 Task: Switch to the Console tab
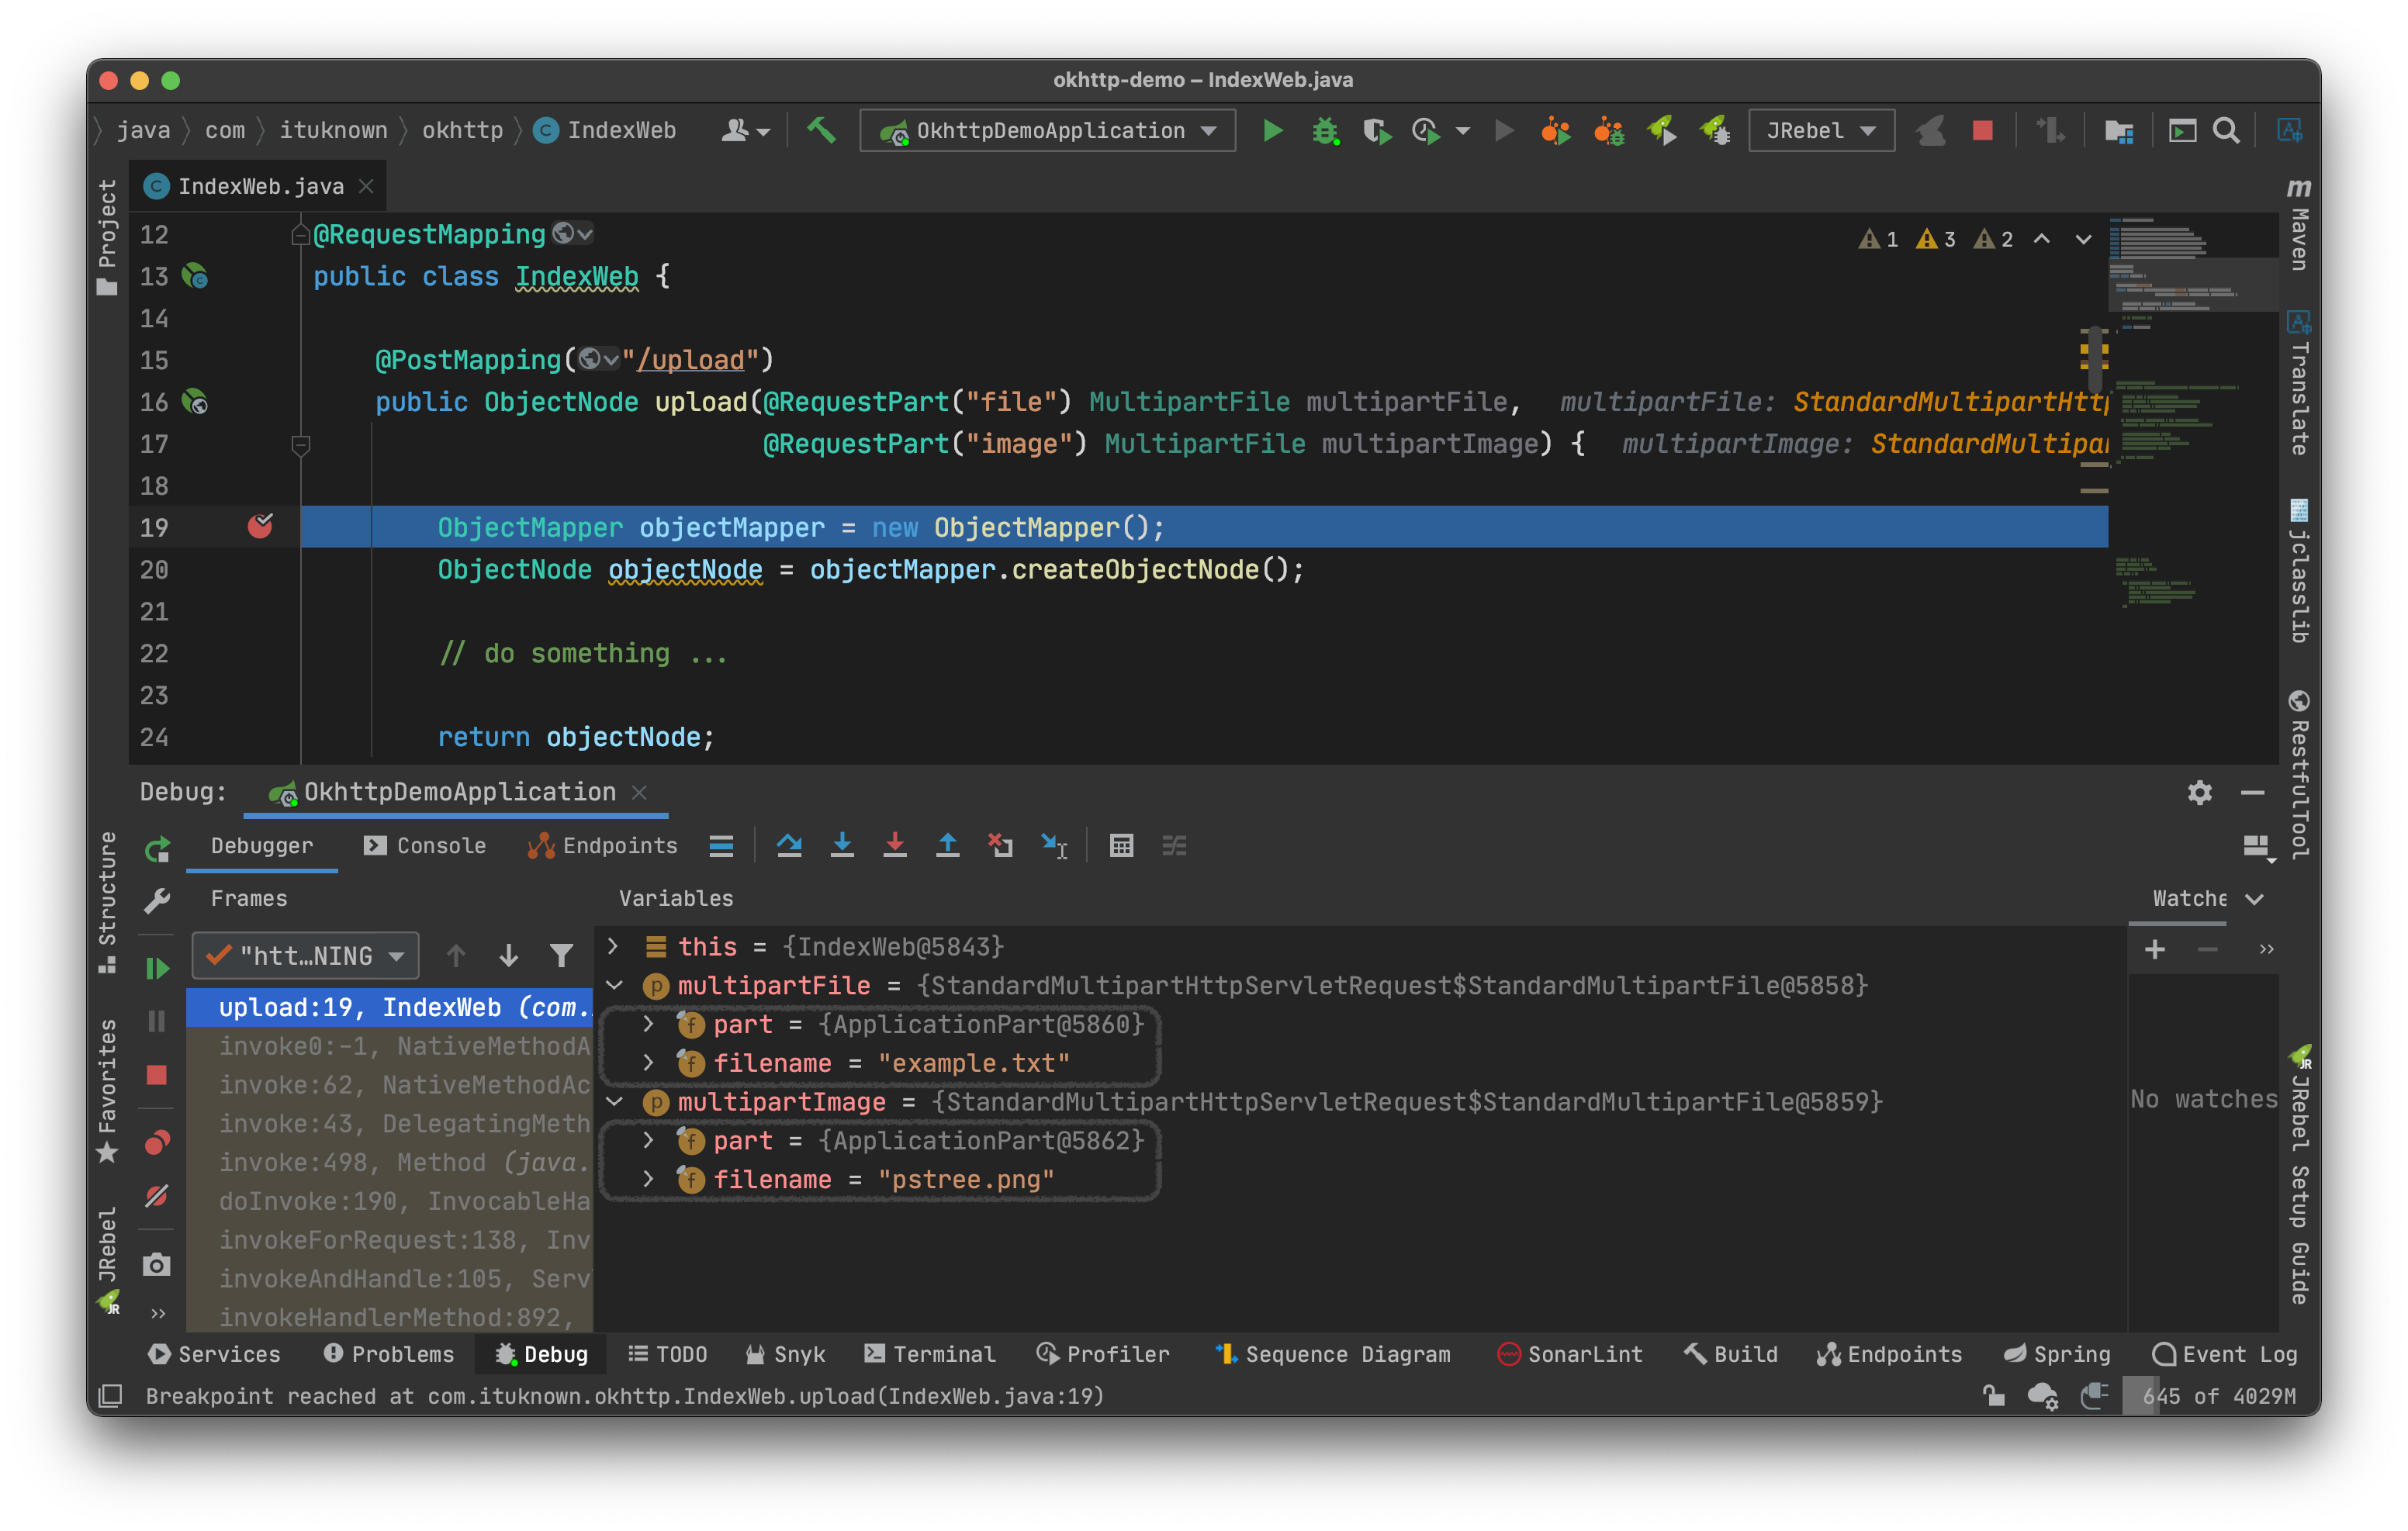(x=425, y=846)
